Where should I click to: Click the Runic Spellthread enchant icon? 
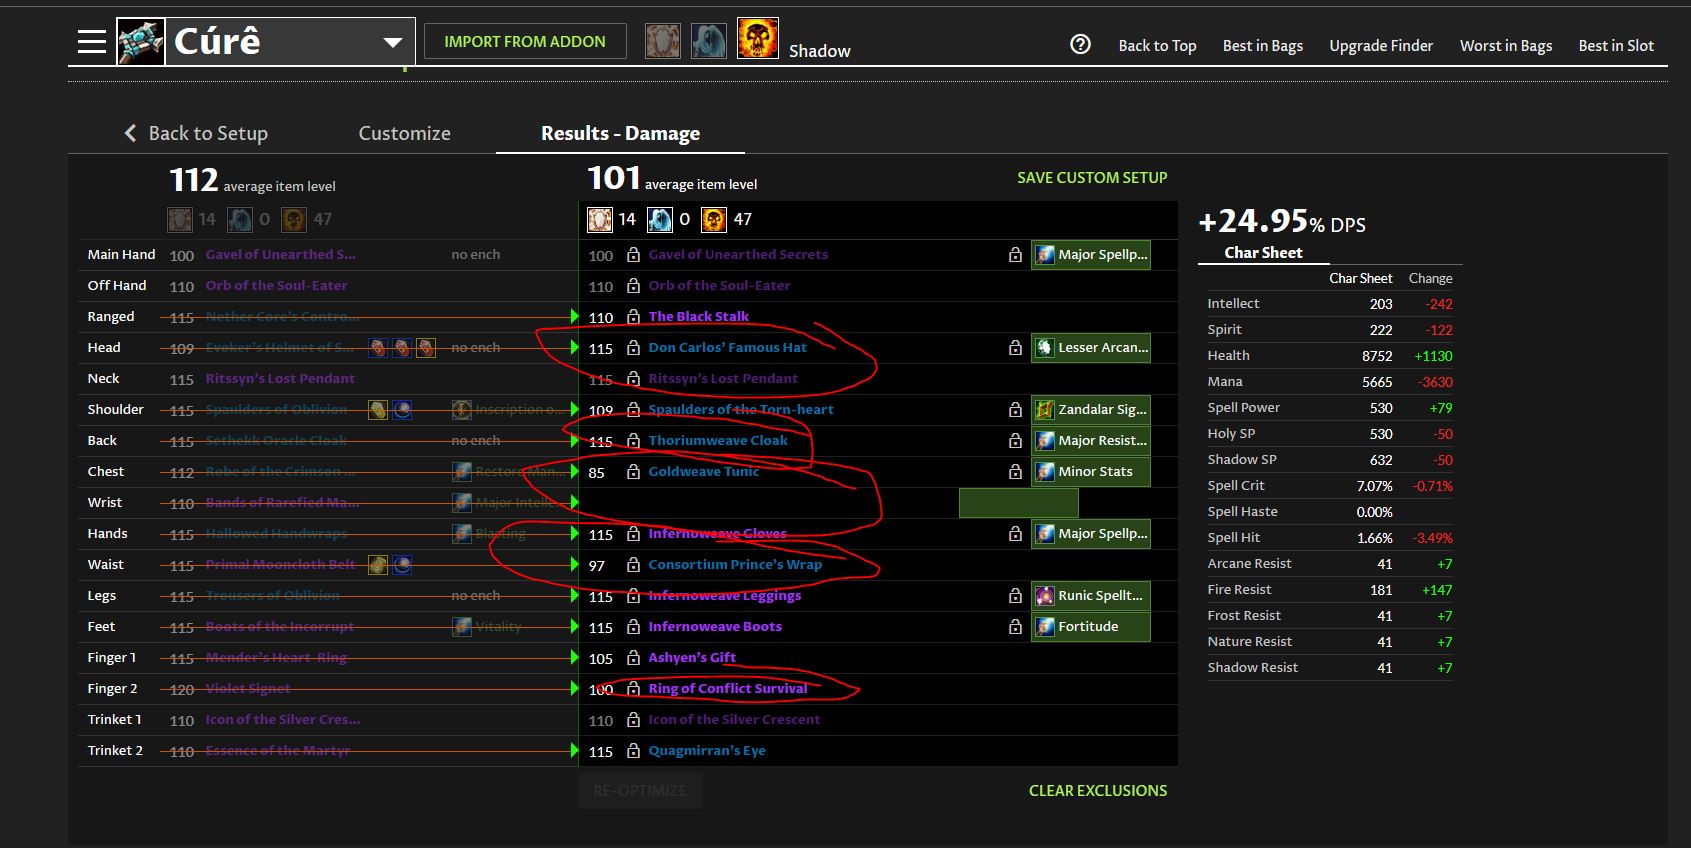click(x=1044, y=596)
